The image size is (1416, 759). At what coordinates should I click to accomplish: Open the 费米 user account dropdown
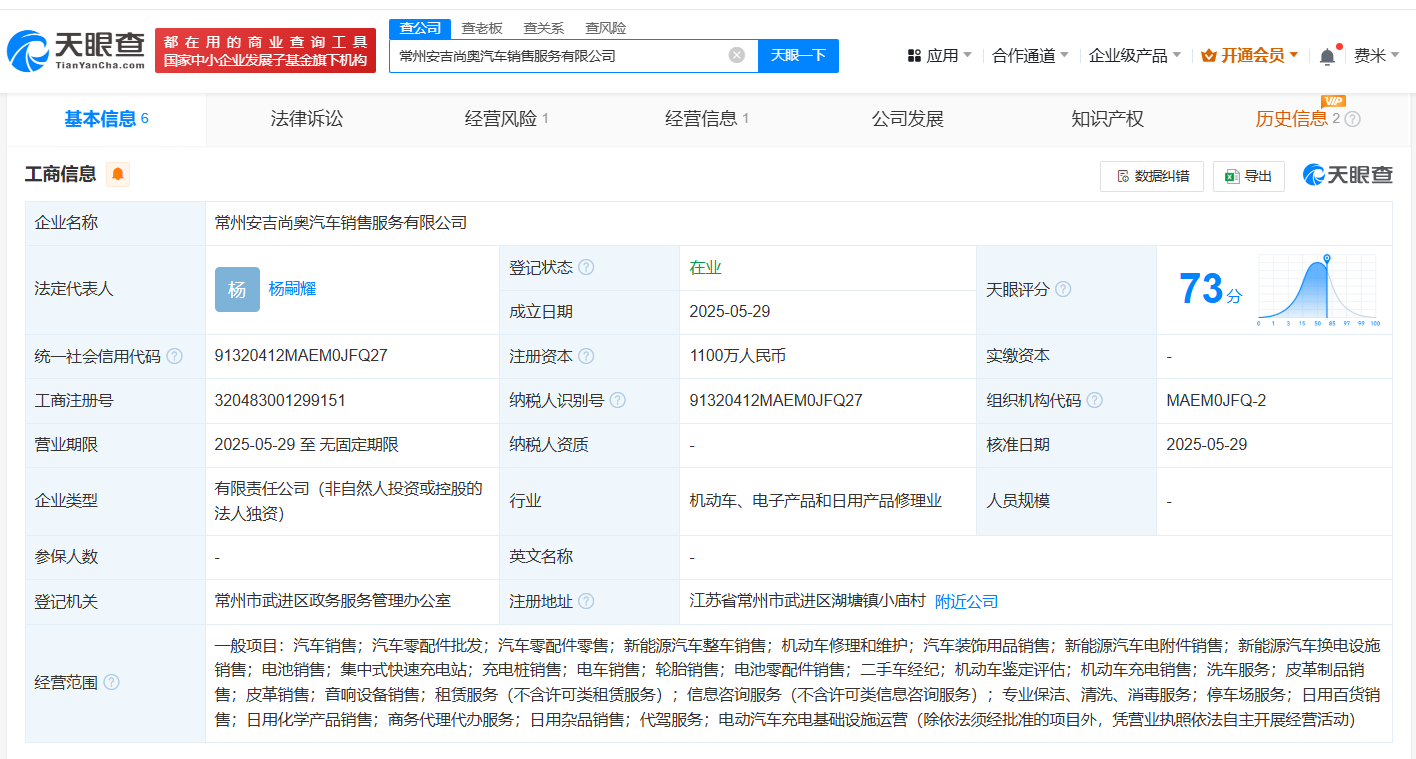coord(1376,55)
